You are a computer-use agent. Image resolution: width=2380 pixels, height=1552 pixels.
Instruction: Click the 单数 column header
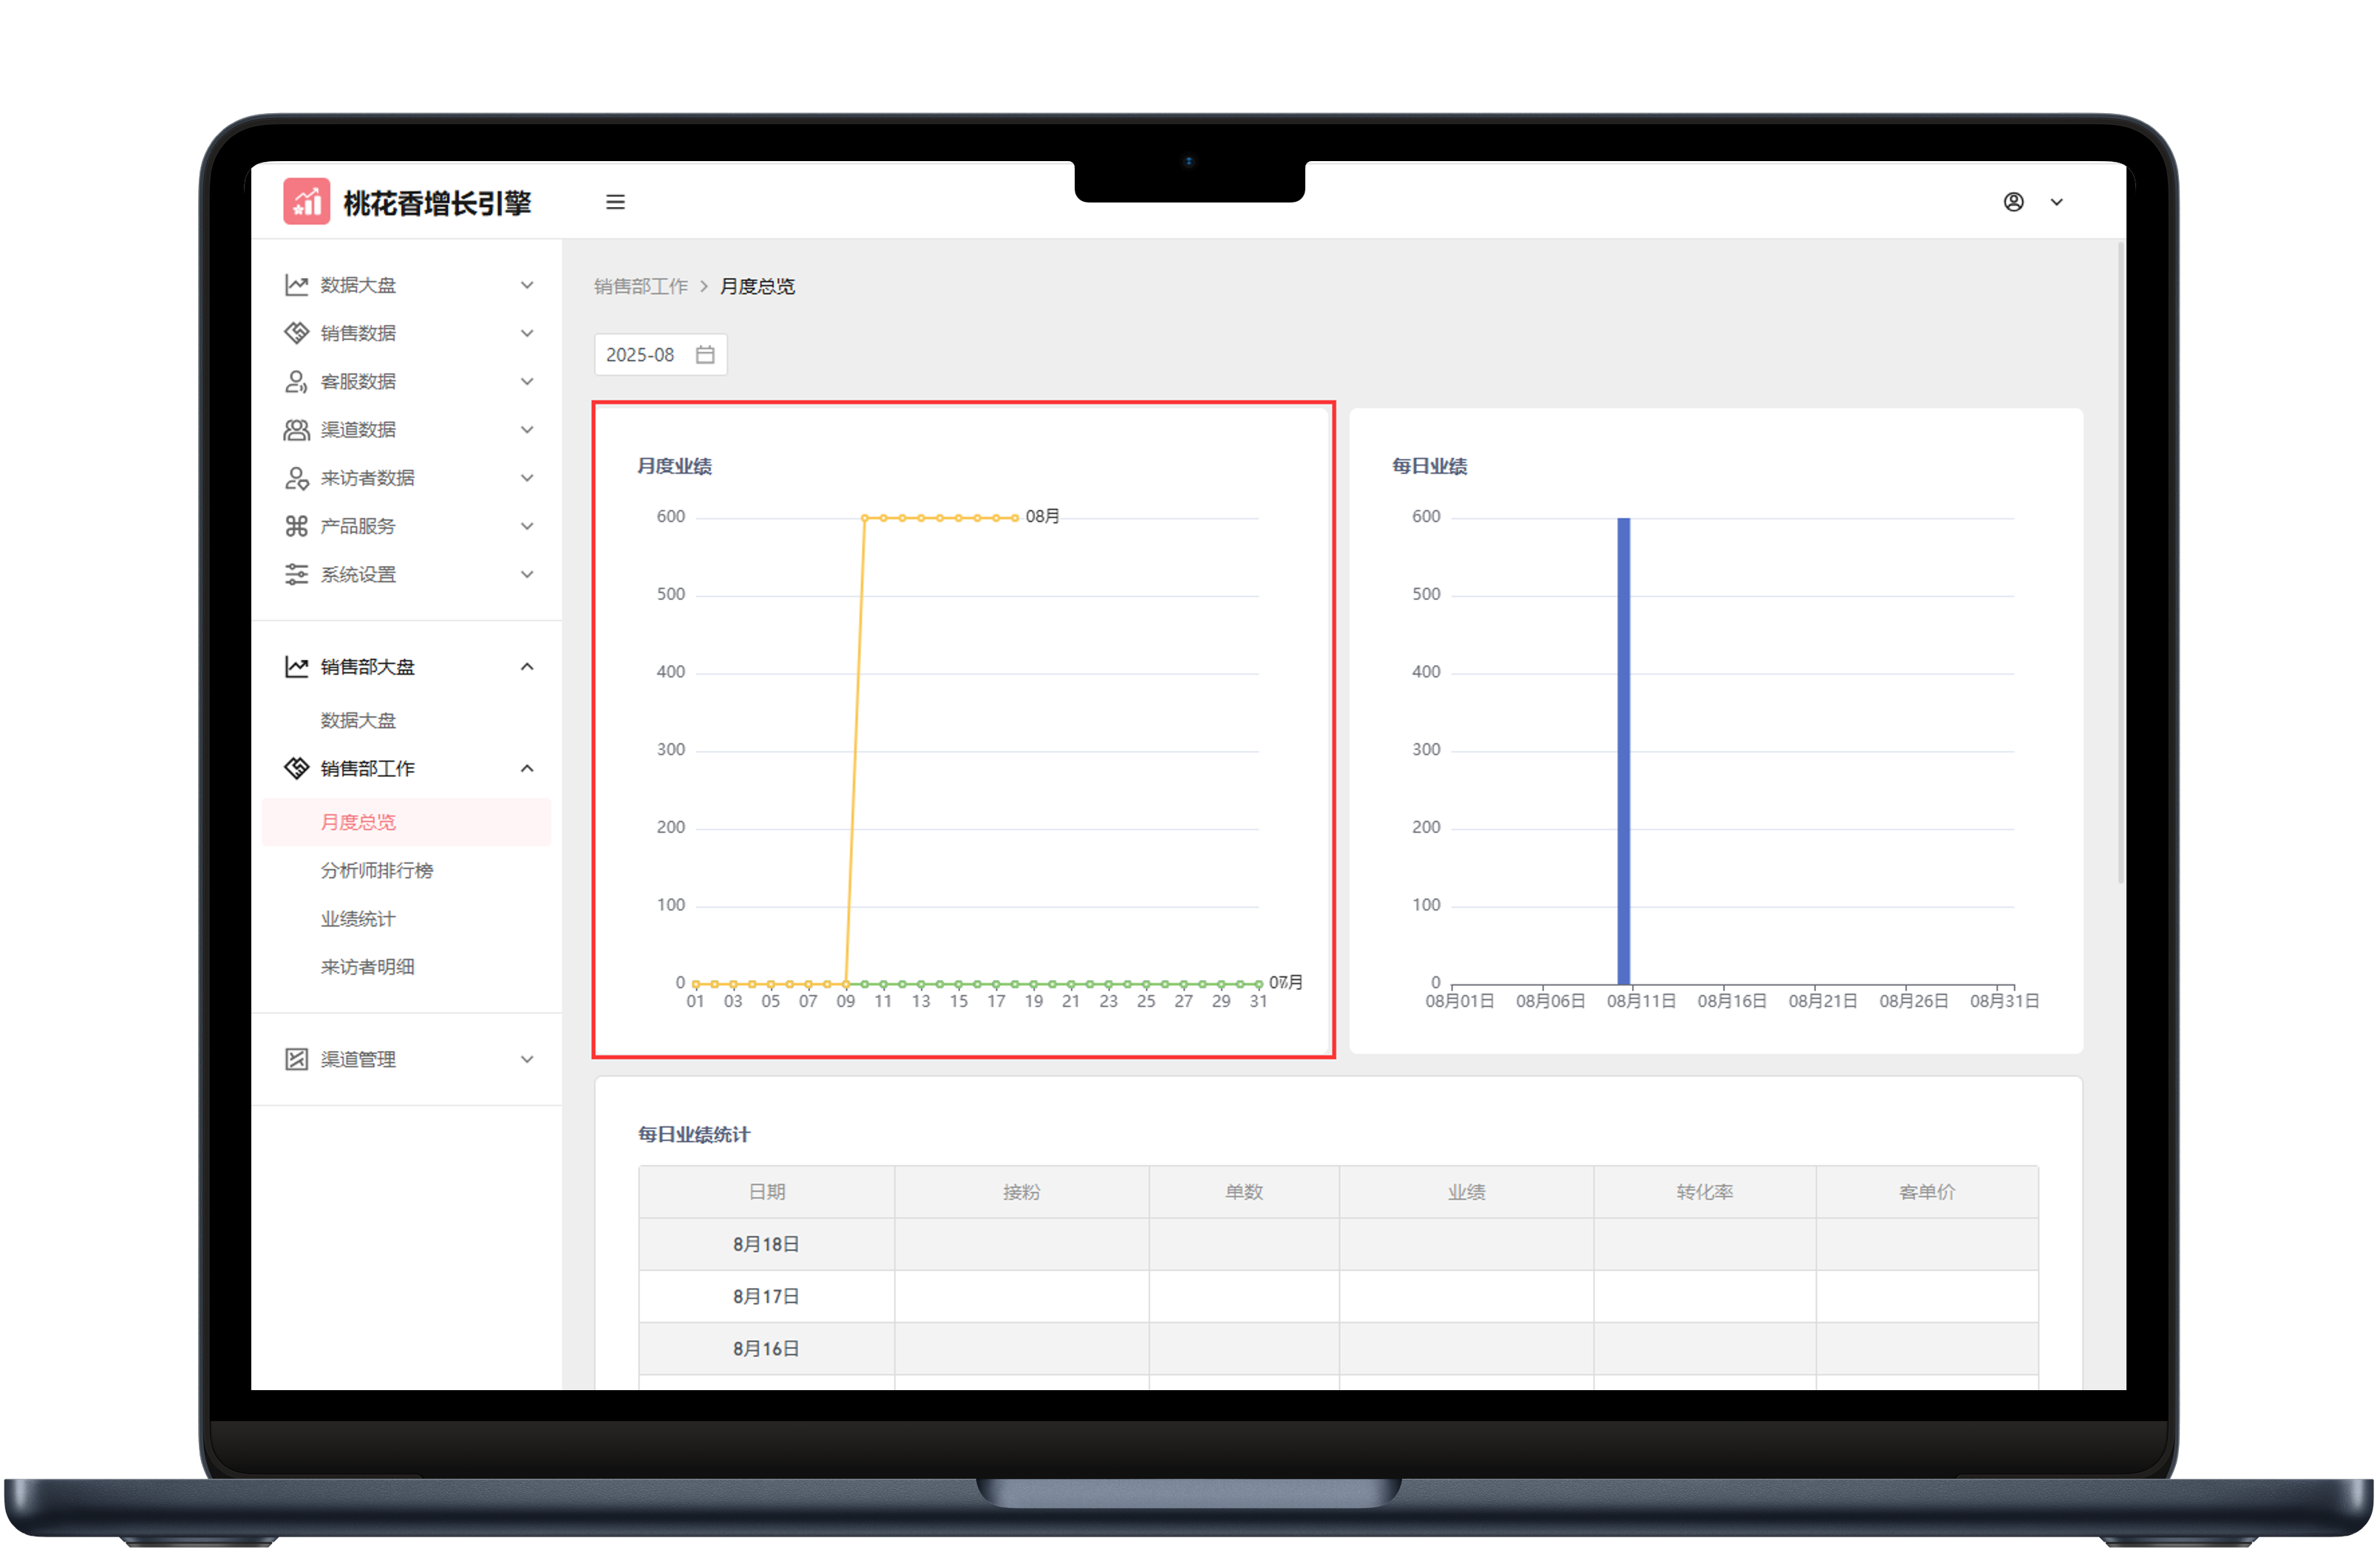1244,1191
